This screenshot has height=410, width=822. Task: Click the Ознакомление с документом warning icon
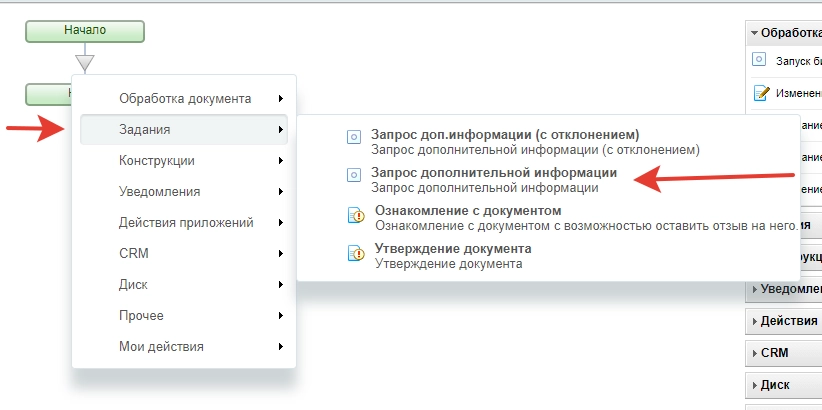coord(356,215)
